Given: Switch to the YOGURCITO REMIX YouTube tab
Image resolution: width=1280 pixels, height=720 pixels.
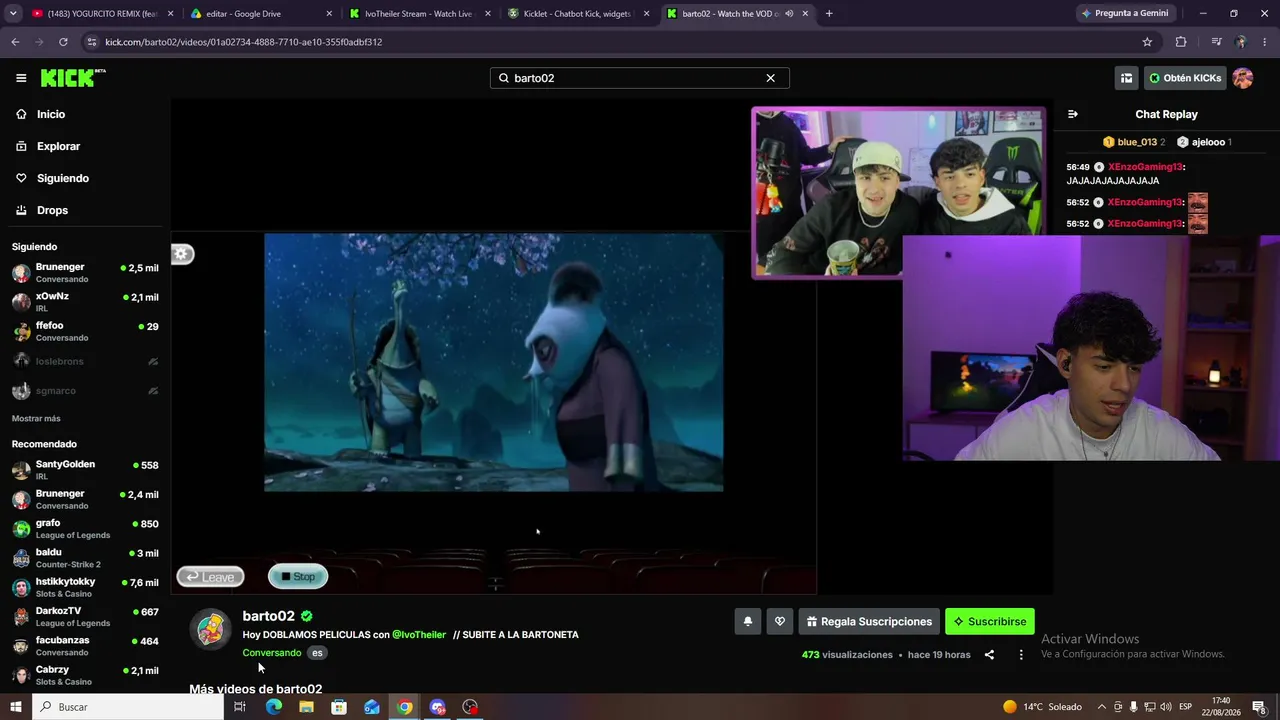Looking at the screenshot, I should click(101, 14).
